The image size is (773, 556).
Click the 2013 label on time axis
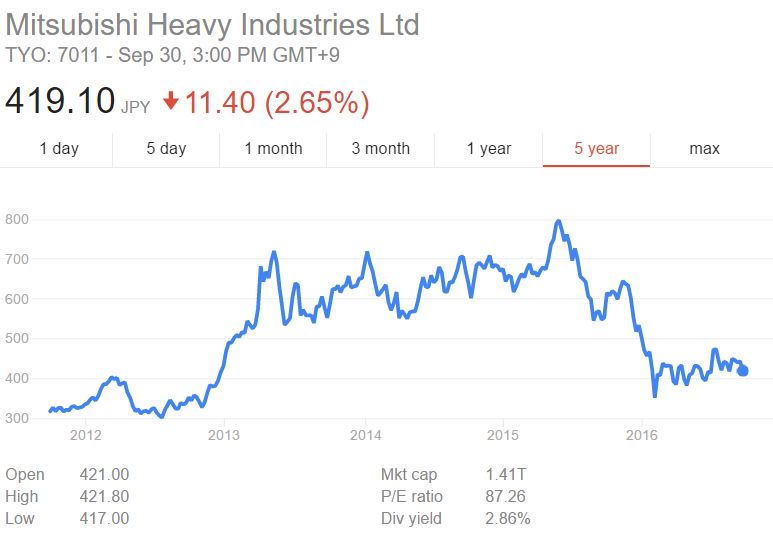[x=224, y=435]
